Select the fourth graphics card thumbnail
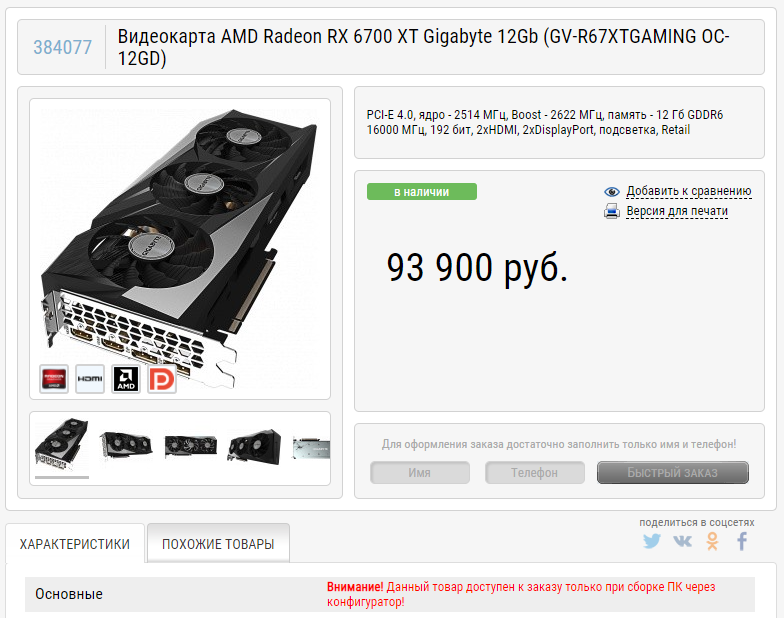 click(254, 445)
